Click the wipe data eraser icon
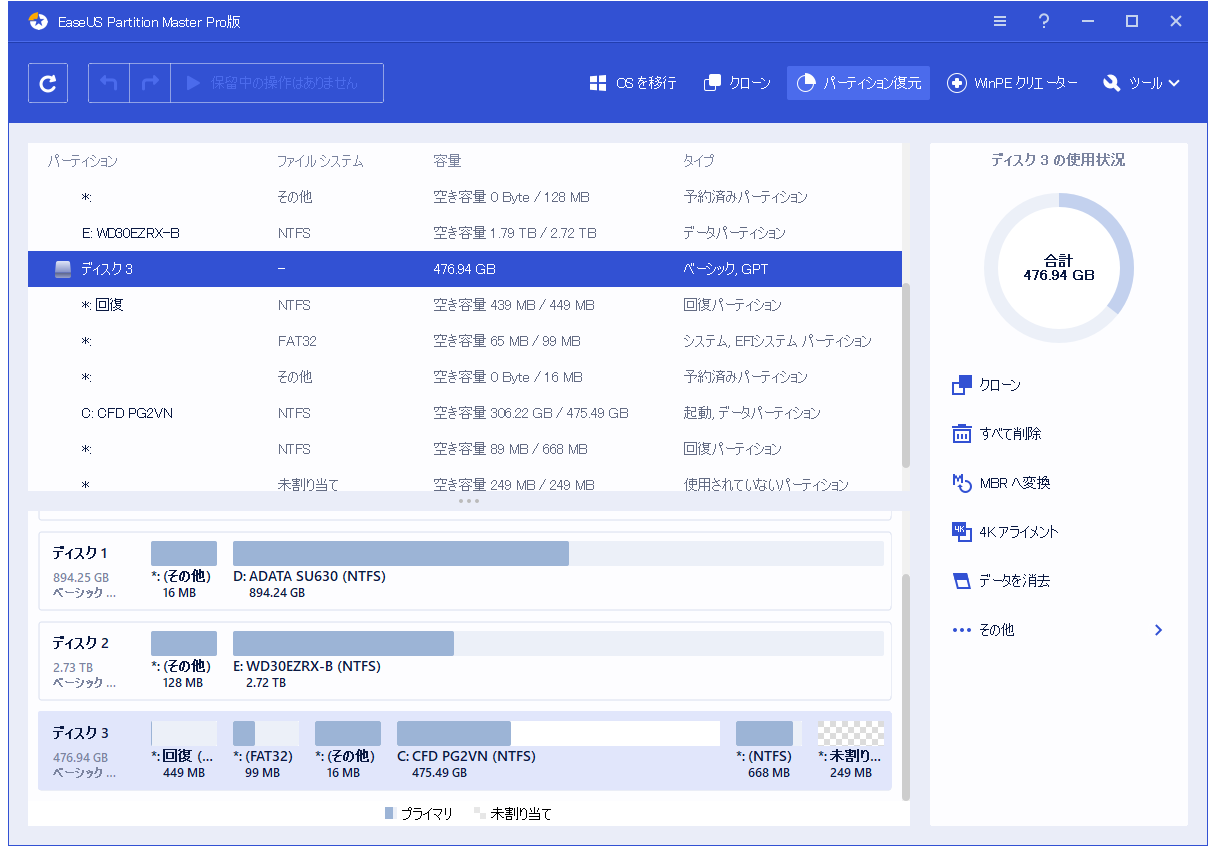This screenshot has width=1216, height=854. 962,581
